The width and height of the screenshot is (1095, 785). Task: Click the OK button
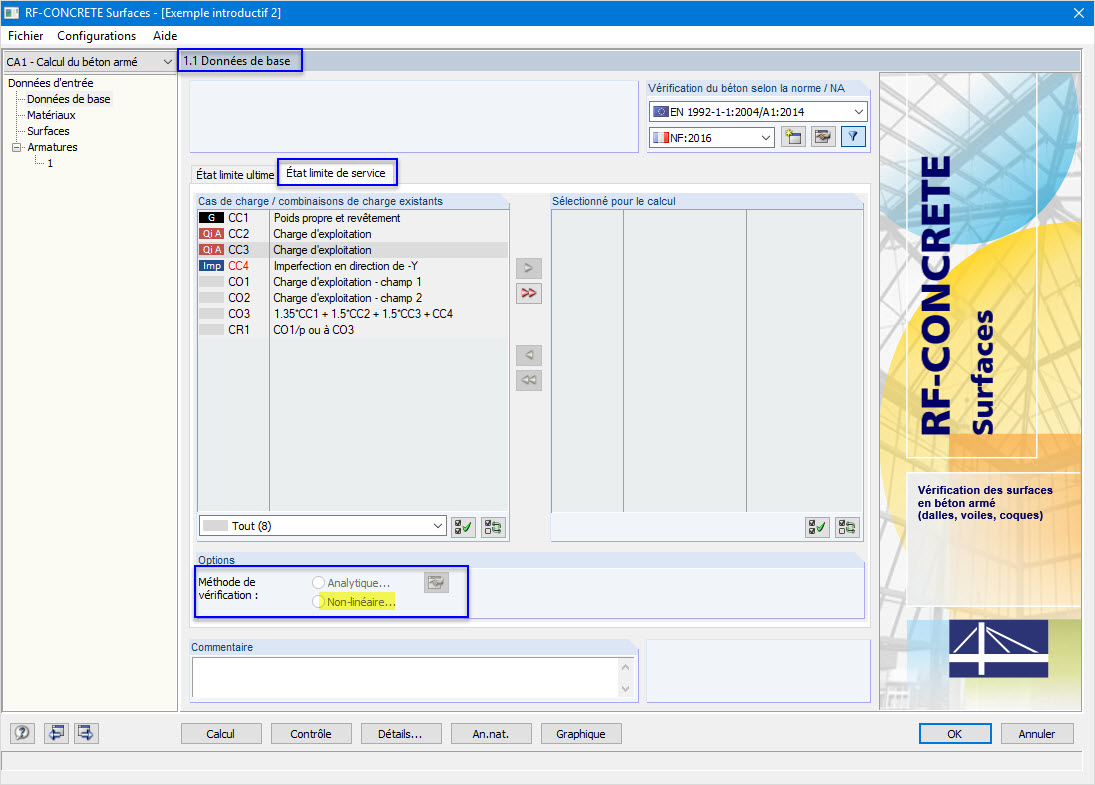pos(955,734)
